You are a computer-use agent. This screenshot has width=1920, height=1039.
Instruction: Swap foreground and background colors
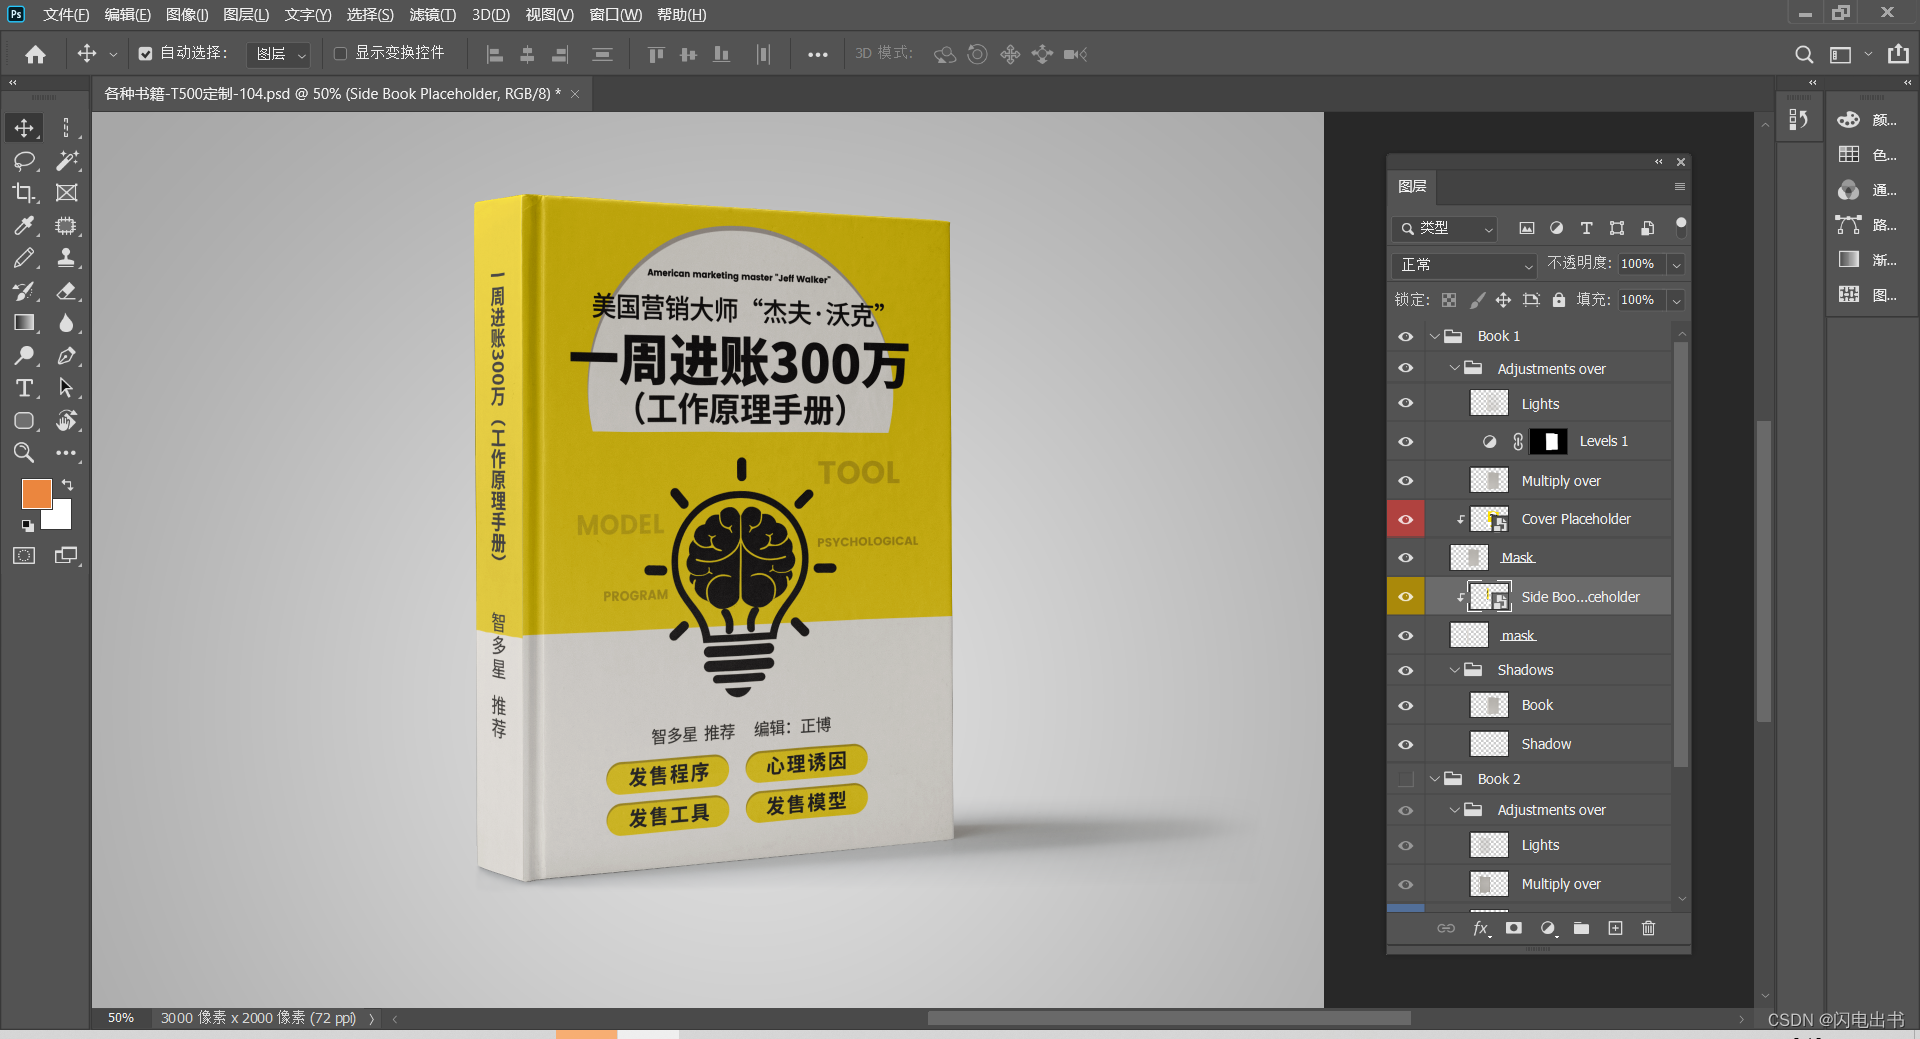[x=68, y=485]
